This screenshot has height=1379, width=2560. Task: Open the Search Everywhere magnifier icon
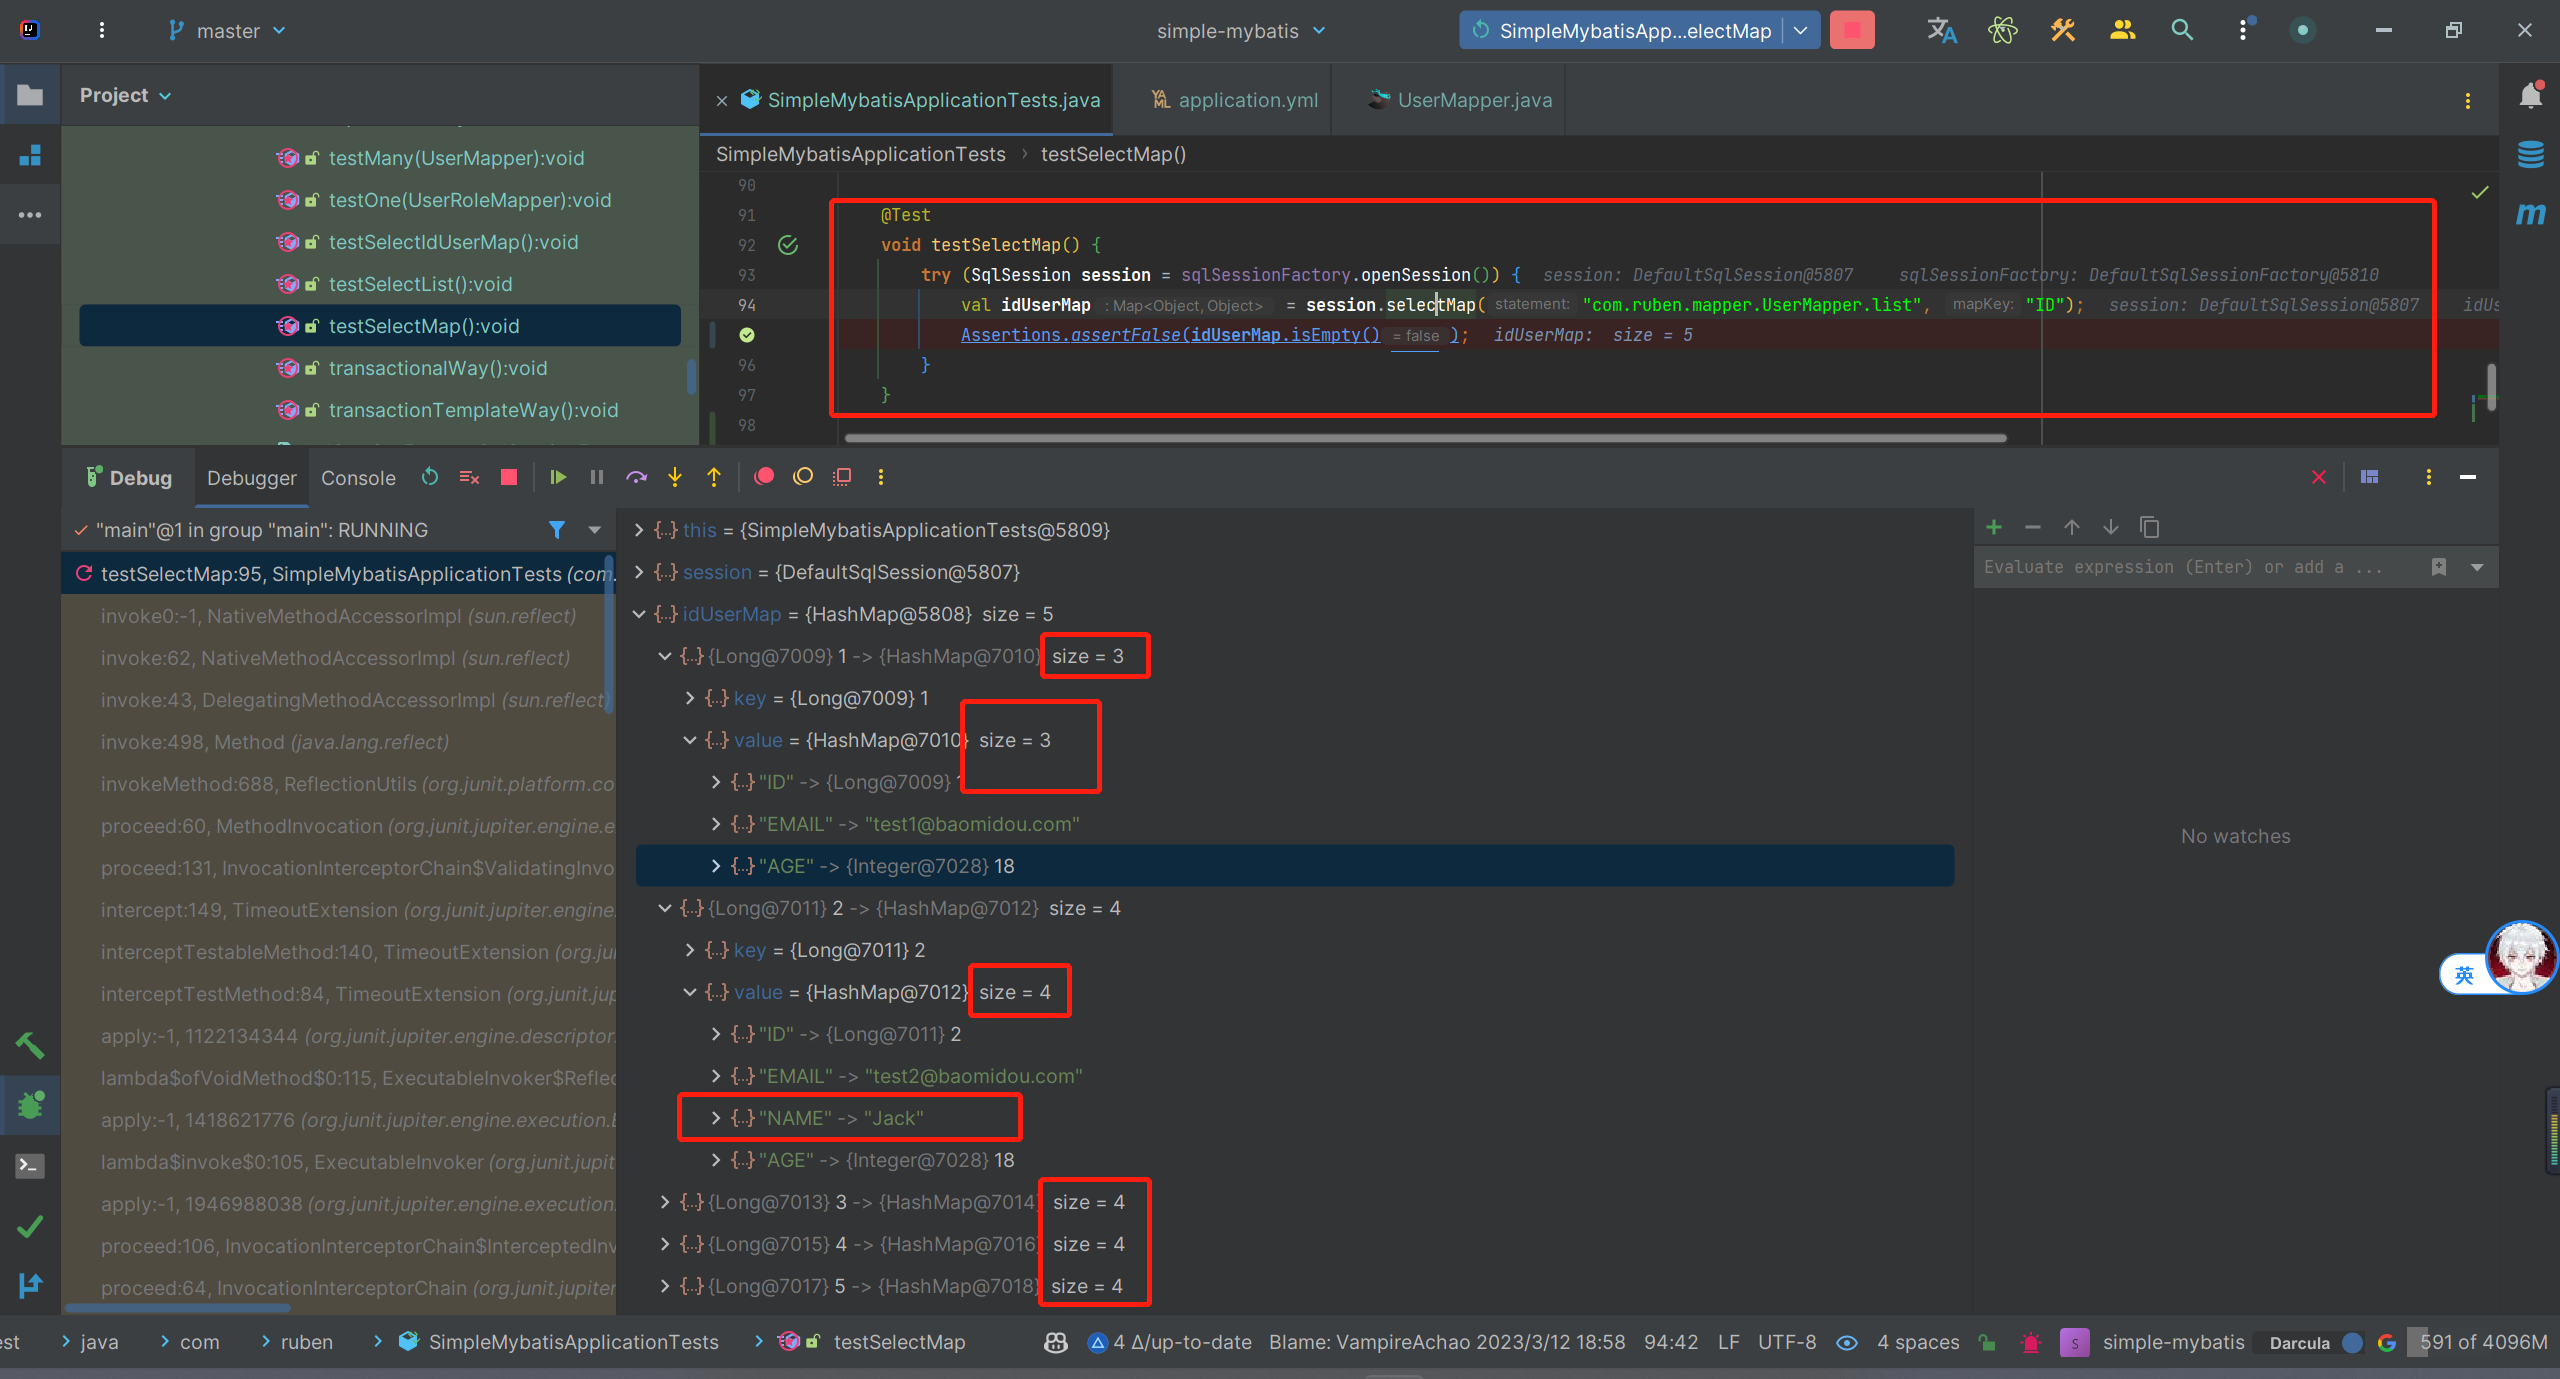2182,31
